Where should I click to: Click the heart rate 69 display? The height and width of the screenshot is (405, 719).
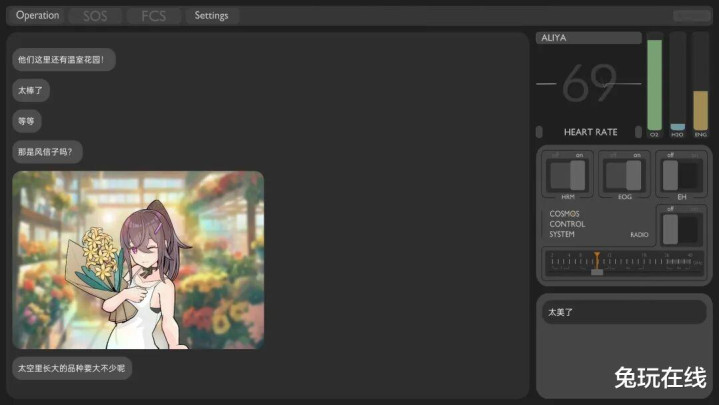point(589,83)
